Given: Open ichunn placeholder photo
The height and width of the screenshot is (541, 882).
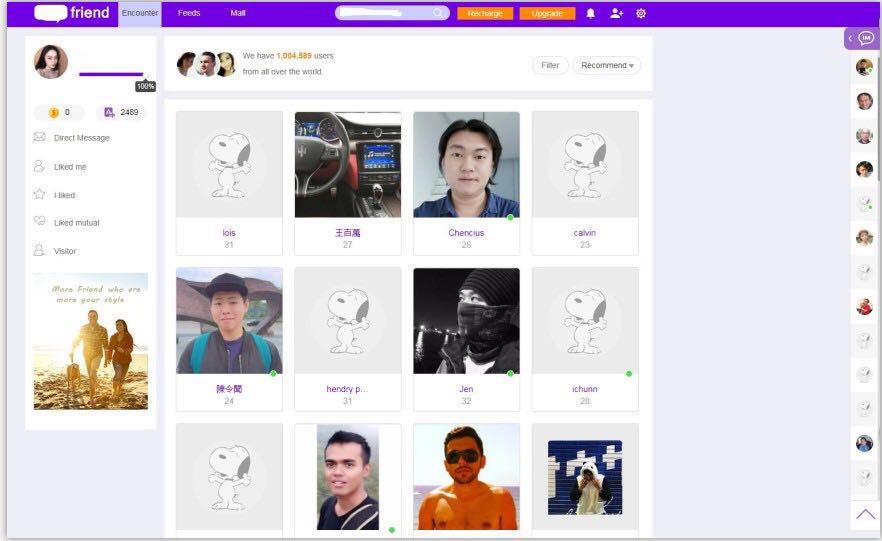Looking at the screenshot, I should point(585,321).
